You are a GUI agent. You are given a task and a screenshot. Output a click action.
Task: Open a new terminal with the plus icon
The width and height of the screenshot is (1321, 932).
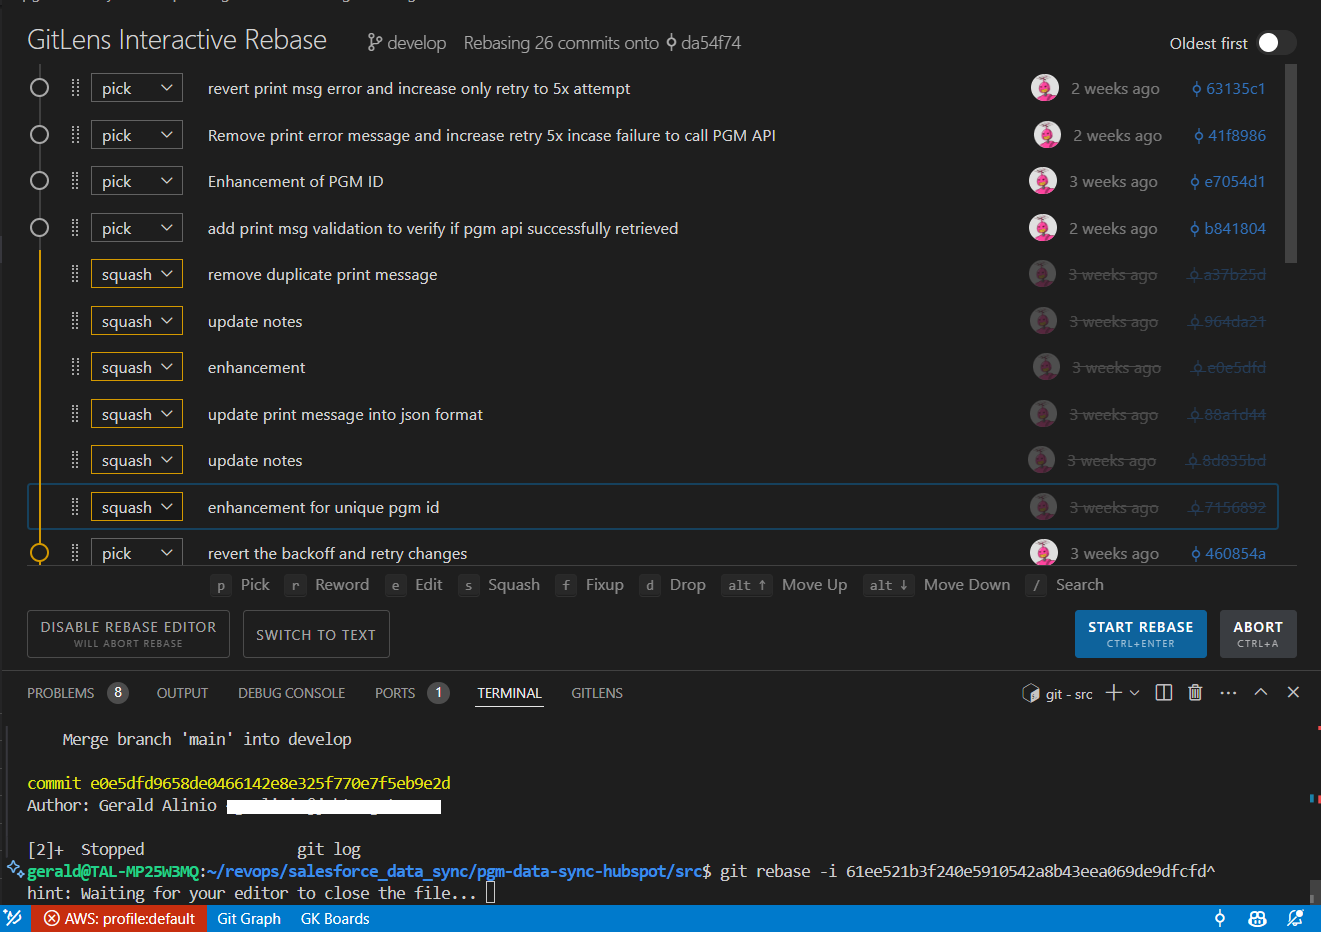[1113, 691]
